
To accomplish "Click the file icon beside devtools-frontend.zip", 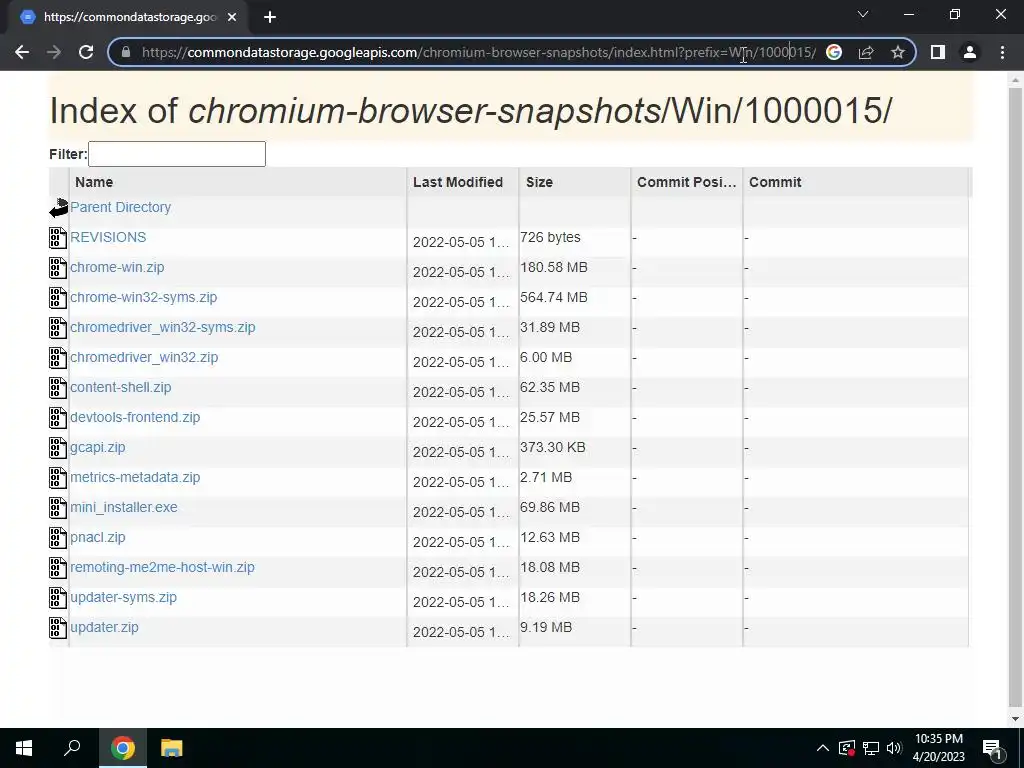I will point(57,418).
